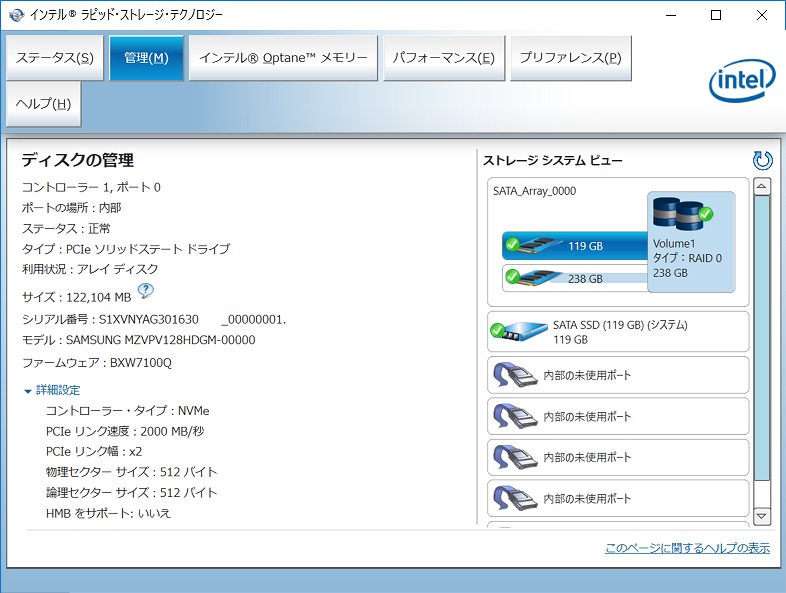The image size is (786, 593).
Task: Click the size help question mark icon
Action: [145, 291]
